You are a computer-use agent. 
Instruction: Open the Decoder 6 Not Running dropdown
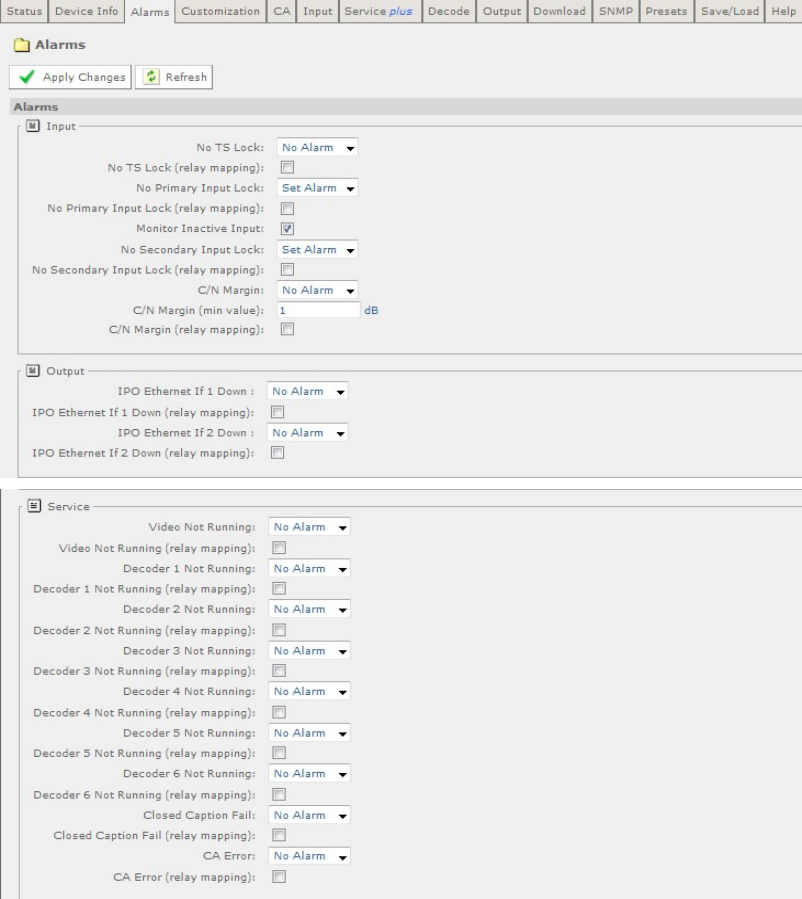tap(310, 773)
